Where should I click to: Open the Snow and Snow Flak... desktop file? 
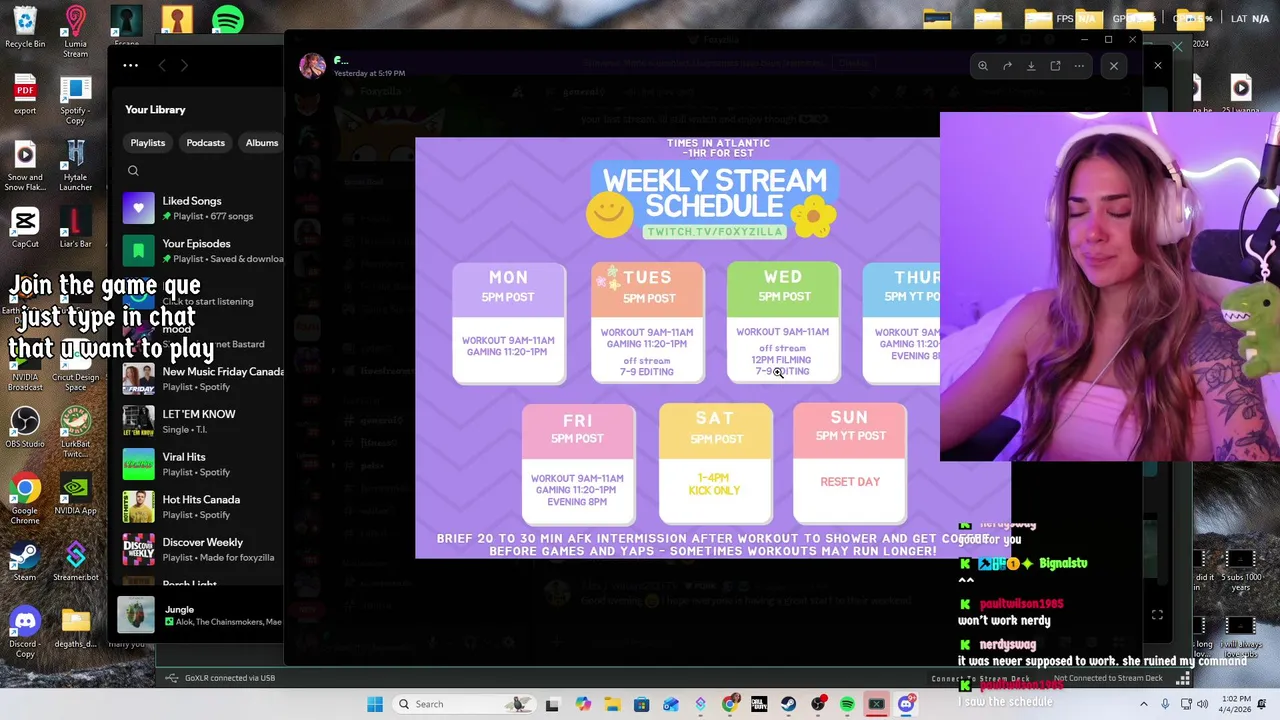25,166
